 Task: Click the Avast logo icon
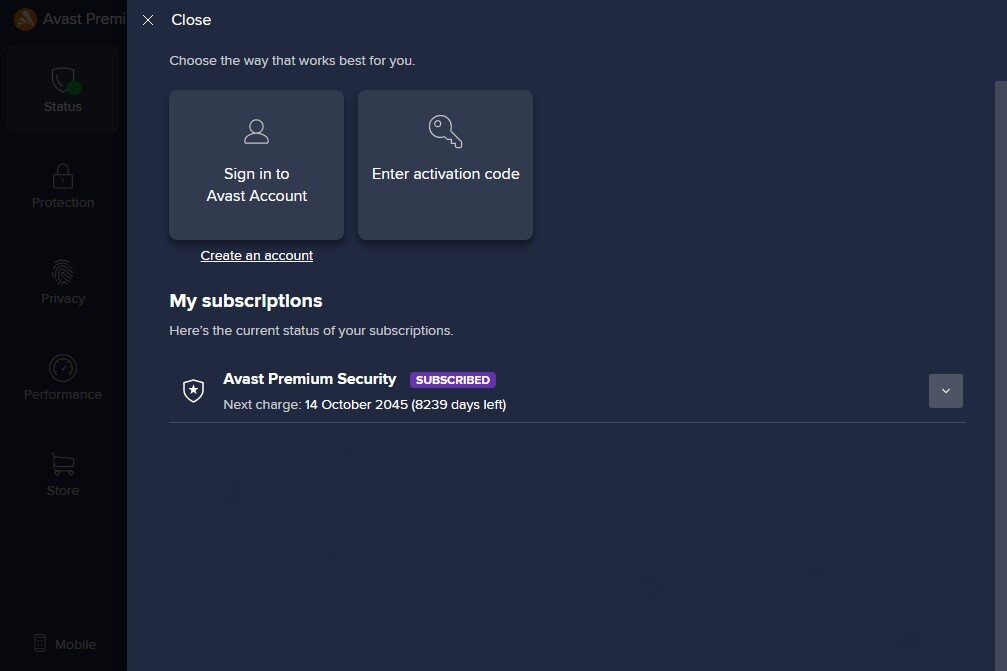click(25, 19)
